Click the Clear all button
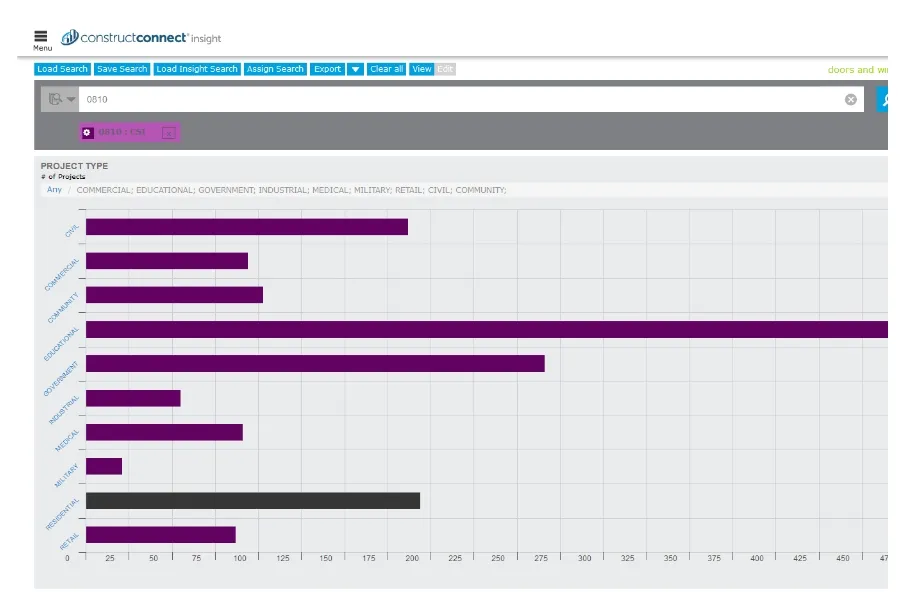906x602 pixels. coord(387,69)
